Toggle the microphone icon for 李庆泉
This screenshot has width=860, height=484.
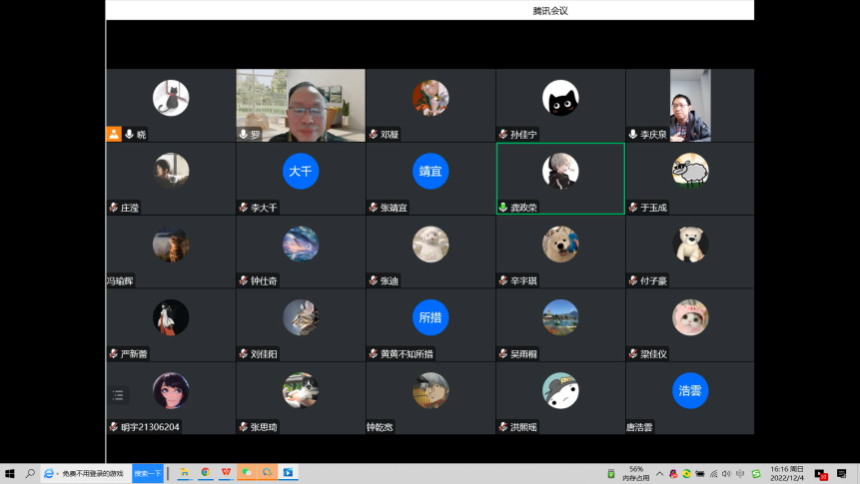coord(633,134)
